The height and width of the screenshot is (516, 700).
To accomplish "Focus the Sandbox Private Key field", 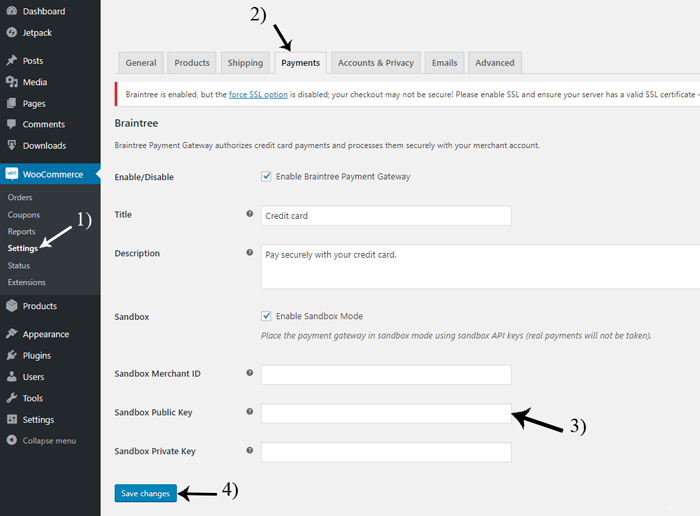I will tap(386, 452).
